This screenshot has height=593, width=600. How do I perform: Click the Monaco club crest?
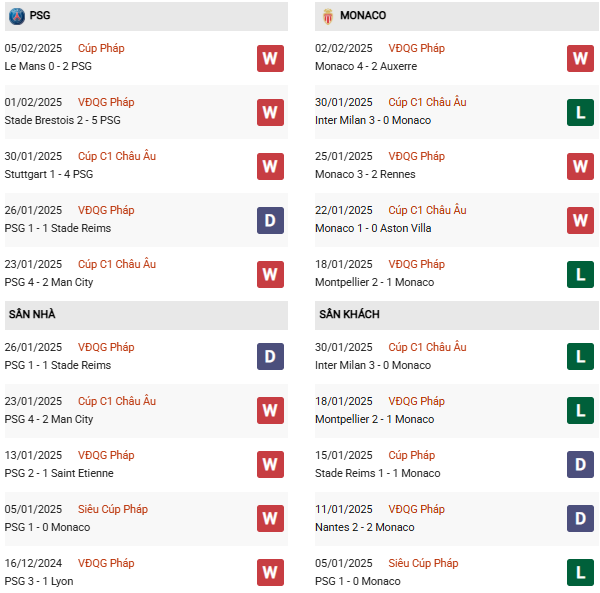[327, 16]
